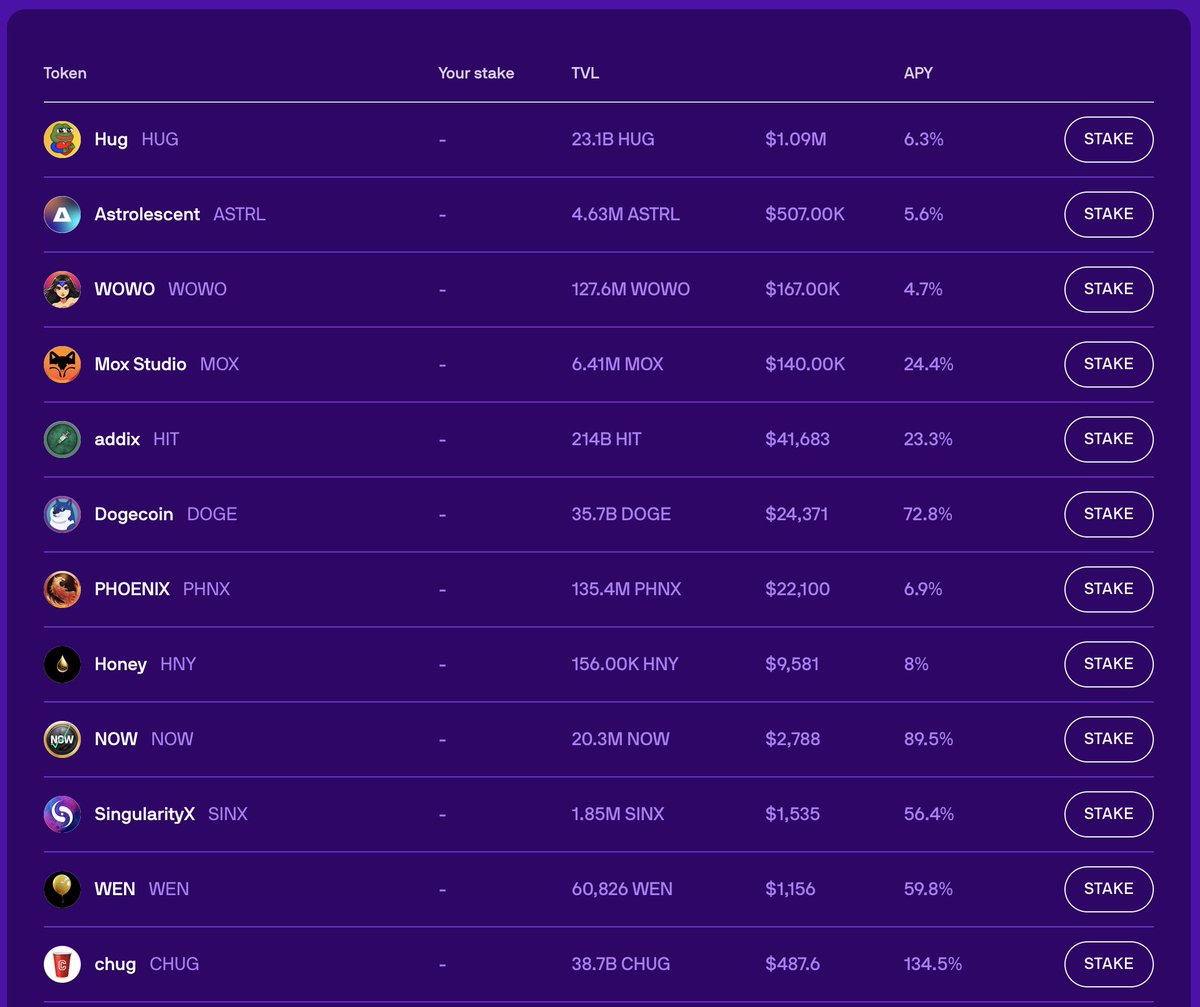
Task: Click the $167.00K dollar value
Action: click(803, 289)
